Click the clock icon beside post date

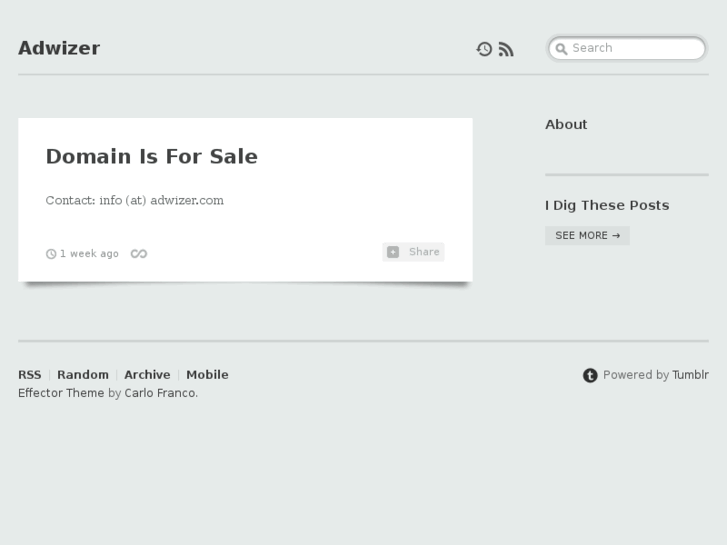51,254
